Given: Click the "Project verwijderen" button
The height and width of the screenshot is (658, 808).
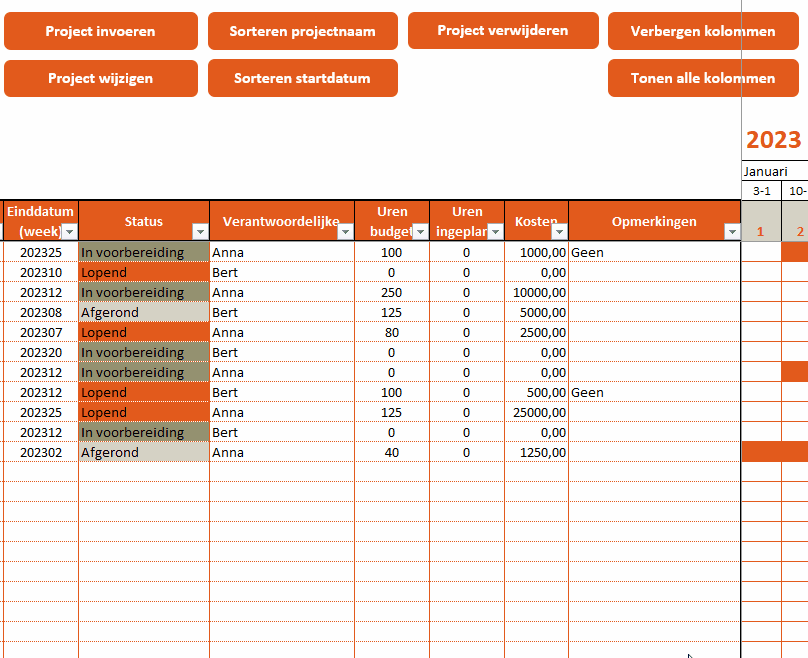Looking at the screenshot, I should 503,30.
